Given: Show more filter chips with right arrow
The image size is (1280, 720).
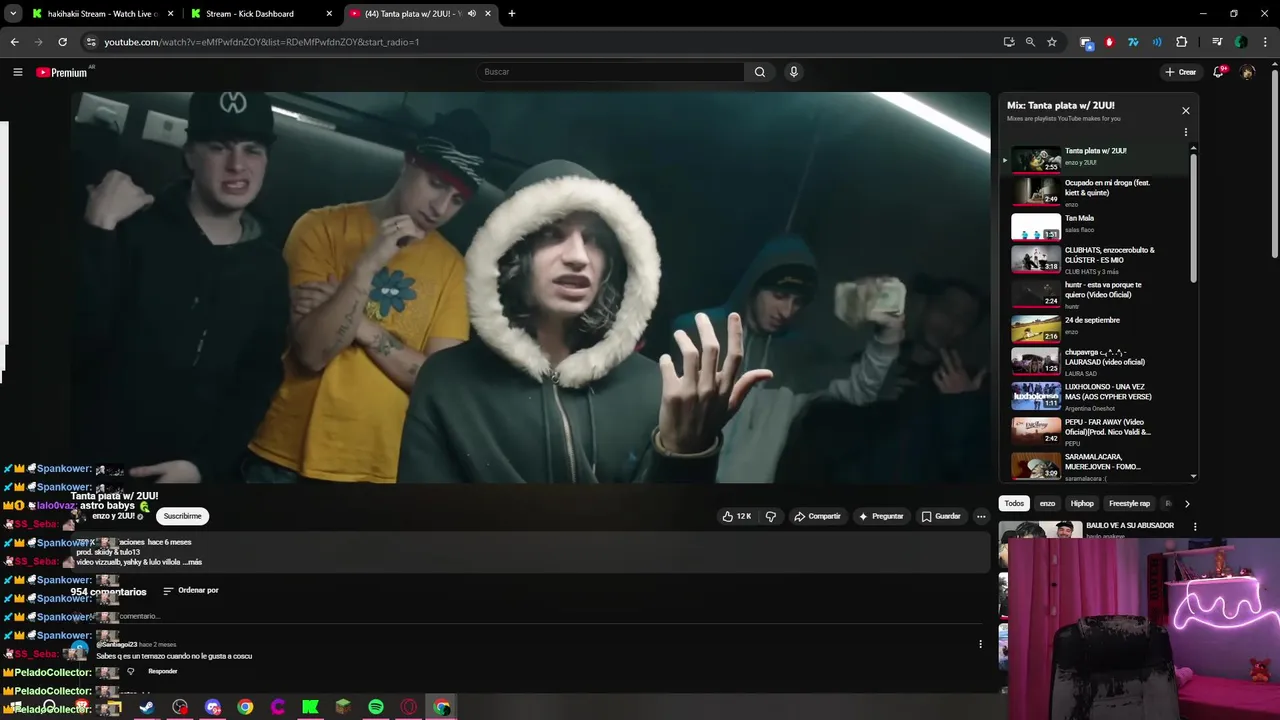Looking at the screenshot, I should [1187, 504].
